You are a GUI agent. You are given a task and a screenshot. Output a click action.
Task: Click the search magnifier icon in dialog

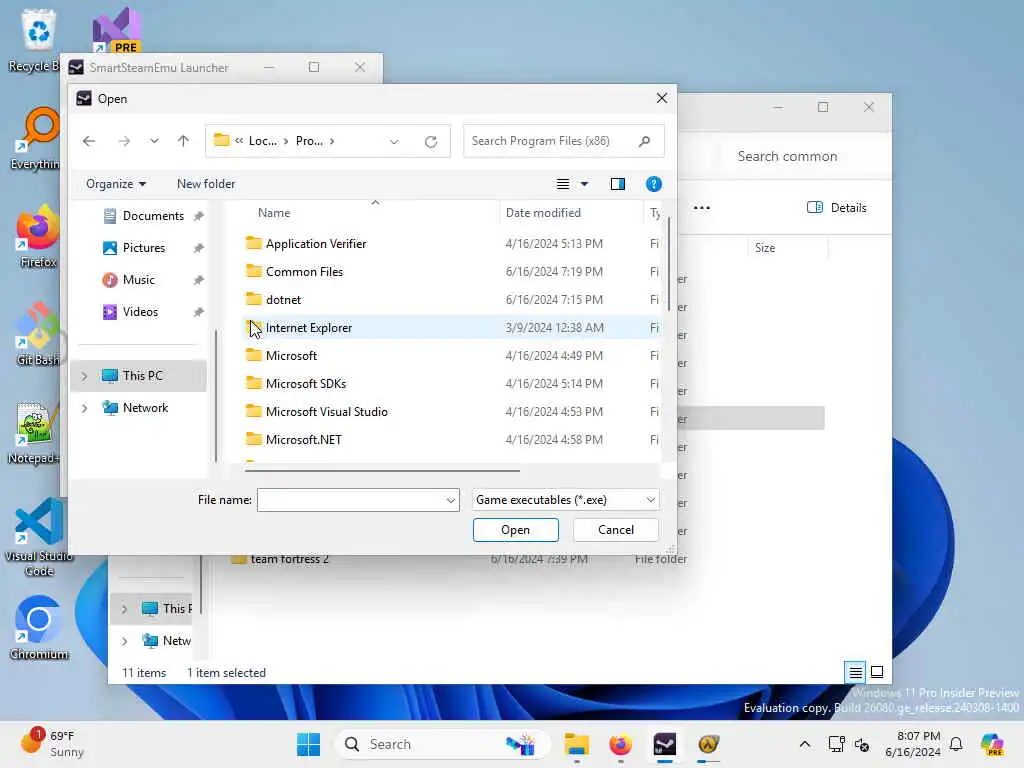[x=645, y=141]
